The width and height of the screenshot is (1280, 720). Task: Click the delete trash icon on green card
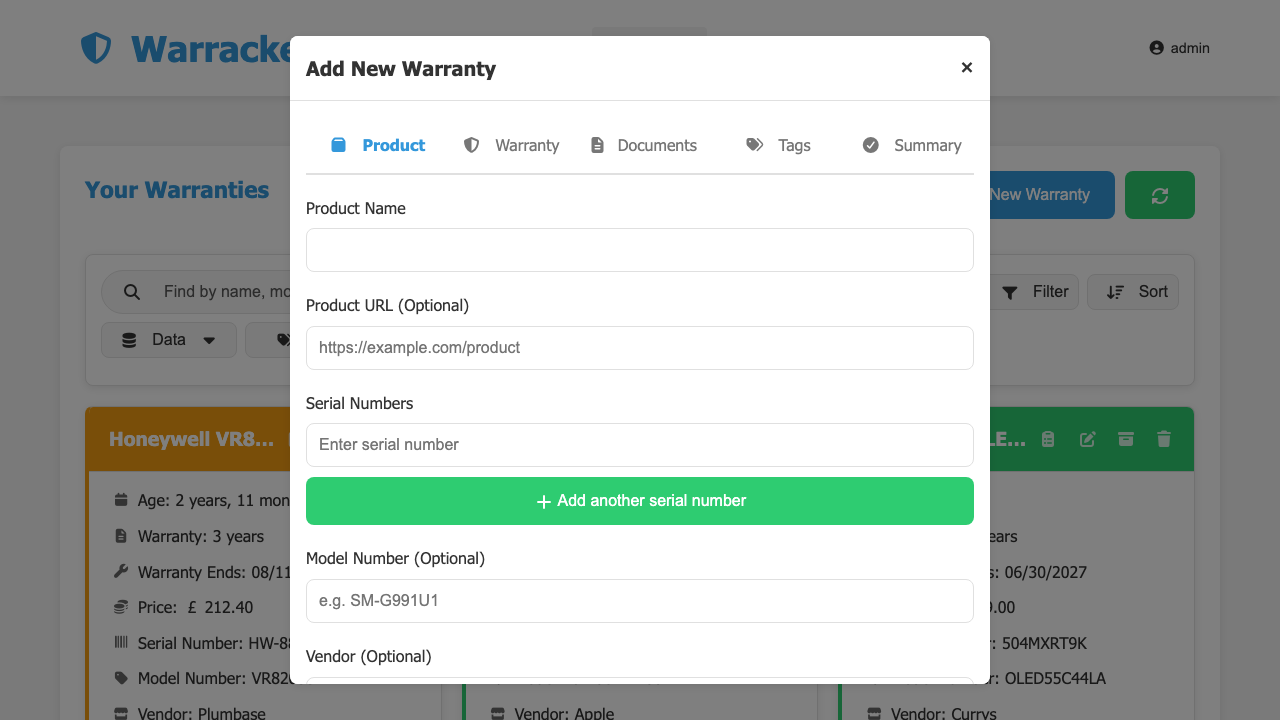1164,439
